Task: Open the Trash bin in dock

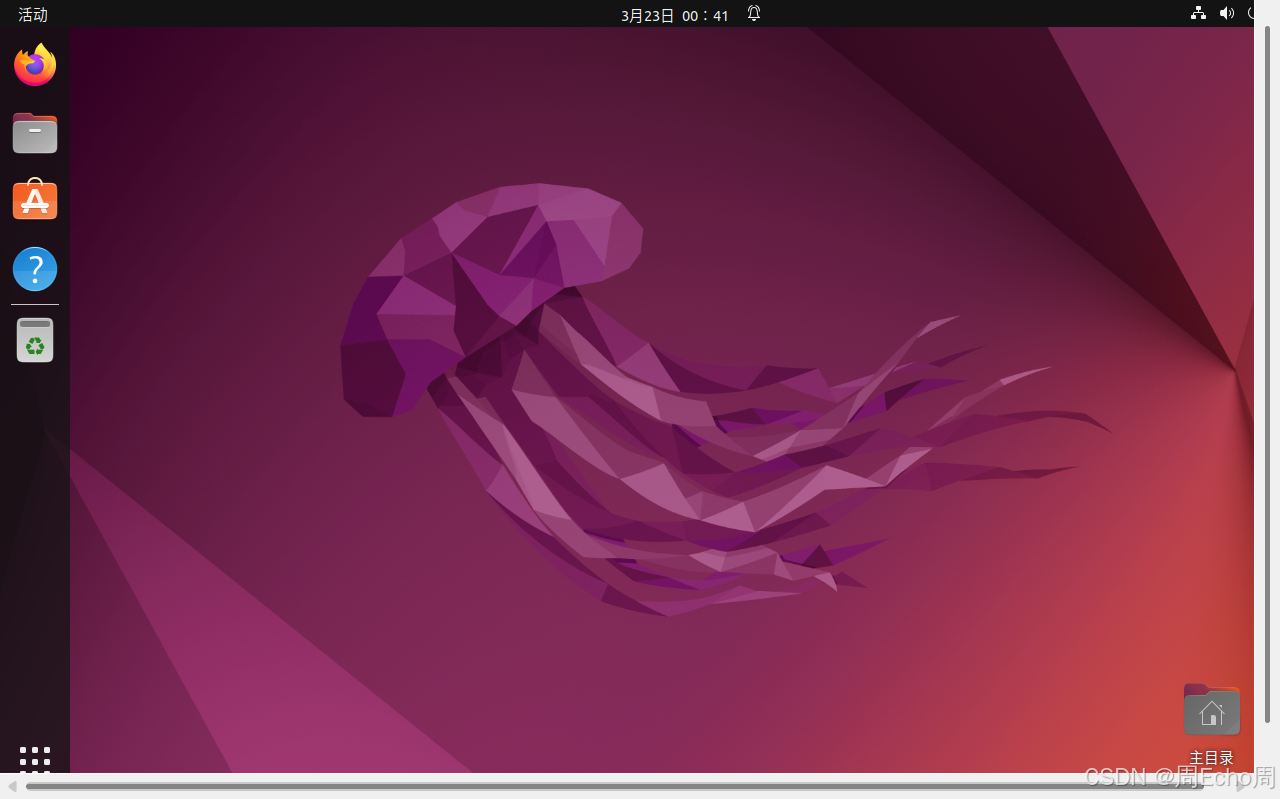Action: (35, 340)
